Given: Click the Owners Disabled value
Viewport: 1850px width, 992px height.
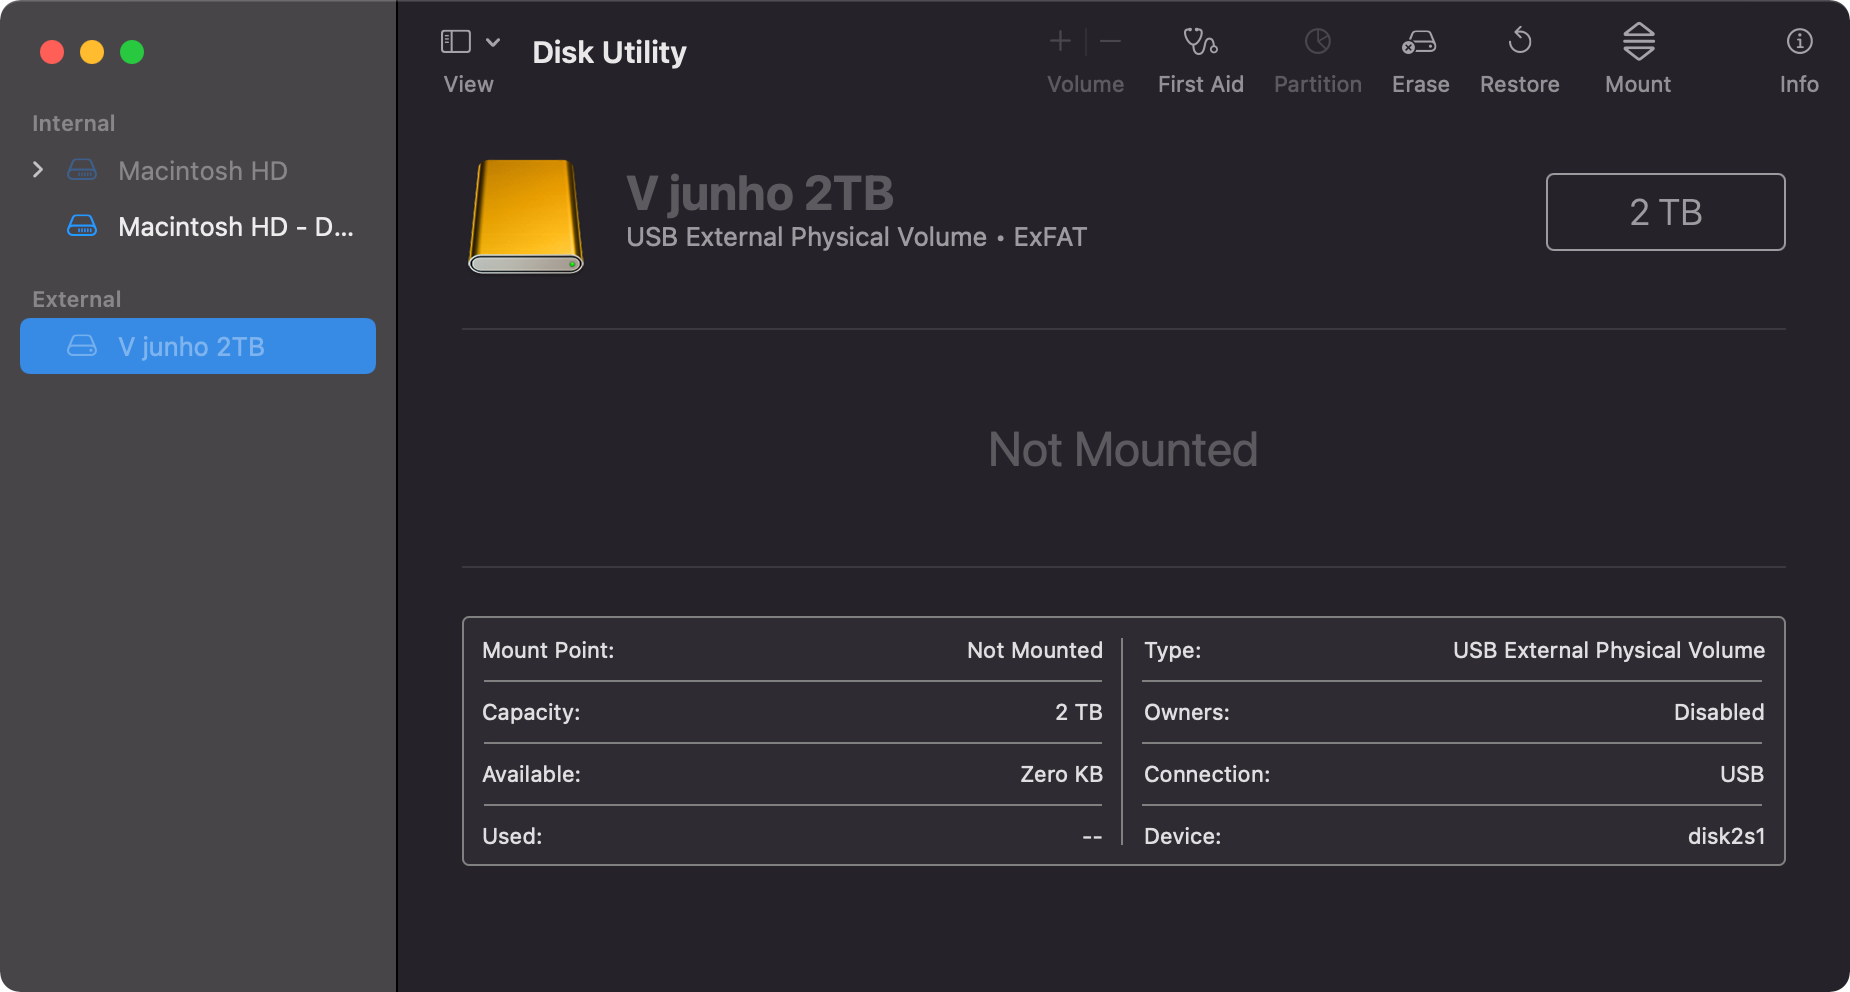Looking at the screenshot, I should point(1719,712).
